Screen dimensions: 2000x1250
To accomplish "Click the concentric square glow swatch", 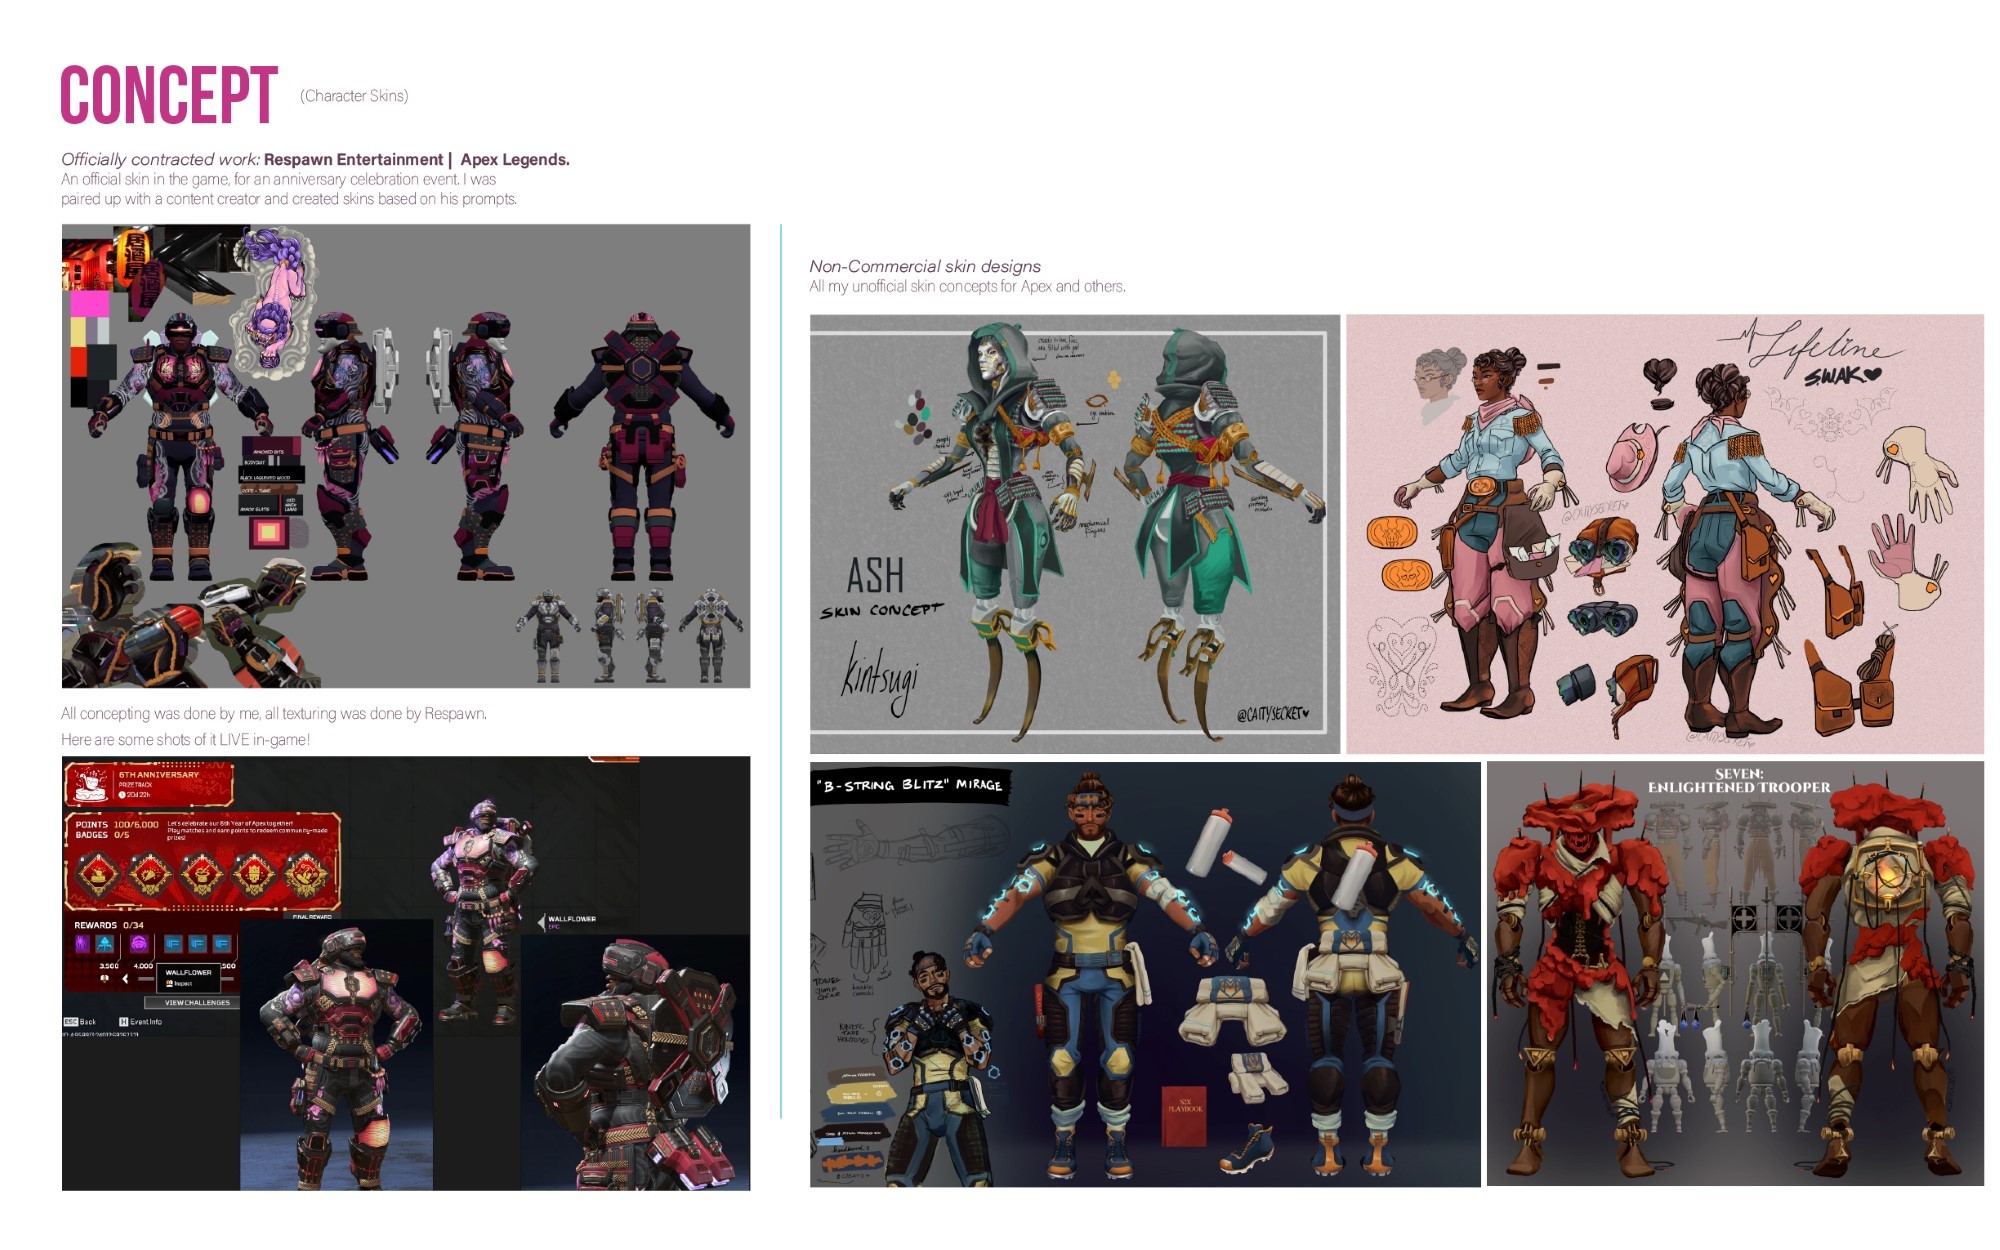I will 268,532.
